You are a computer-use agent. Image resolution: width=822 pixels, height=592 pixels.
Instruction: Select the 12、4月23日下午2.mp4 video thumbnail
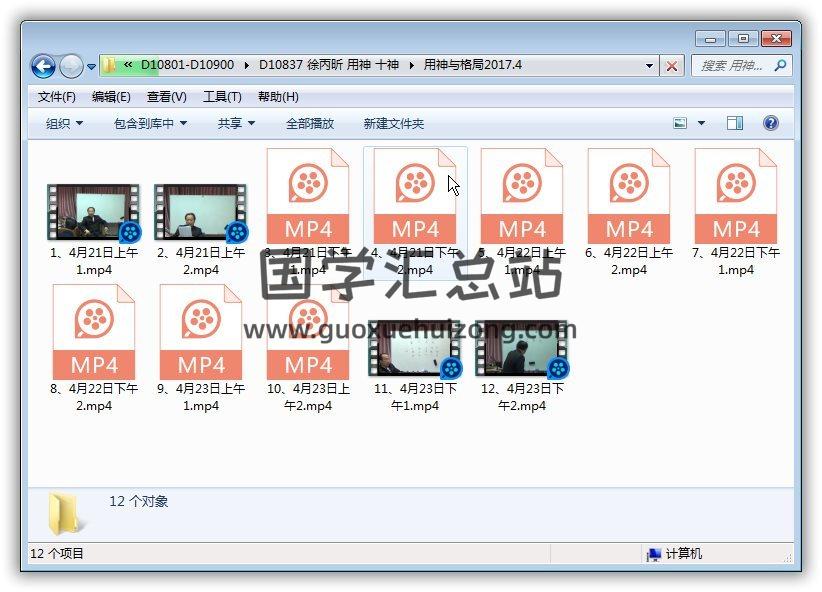(x=522, y=348)
